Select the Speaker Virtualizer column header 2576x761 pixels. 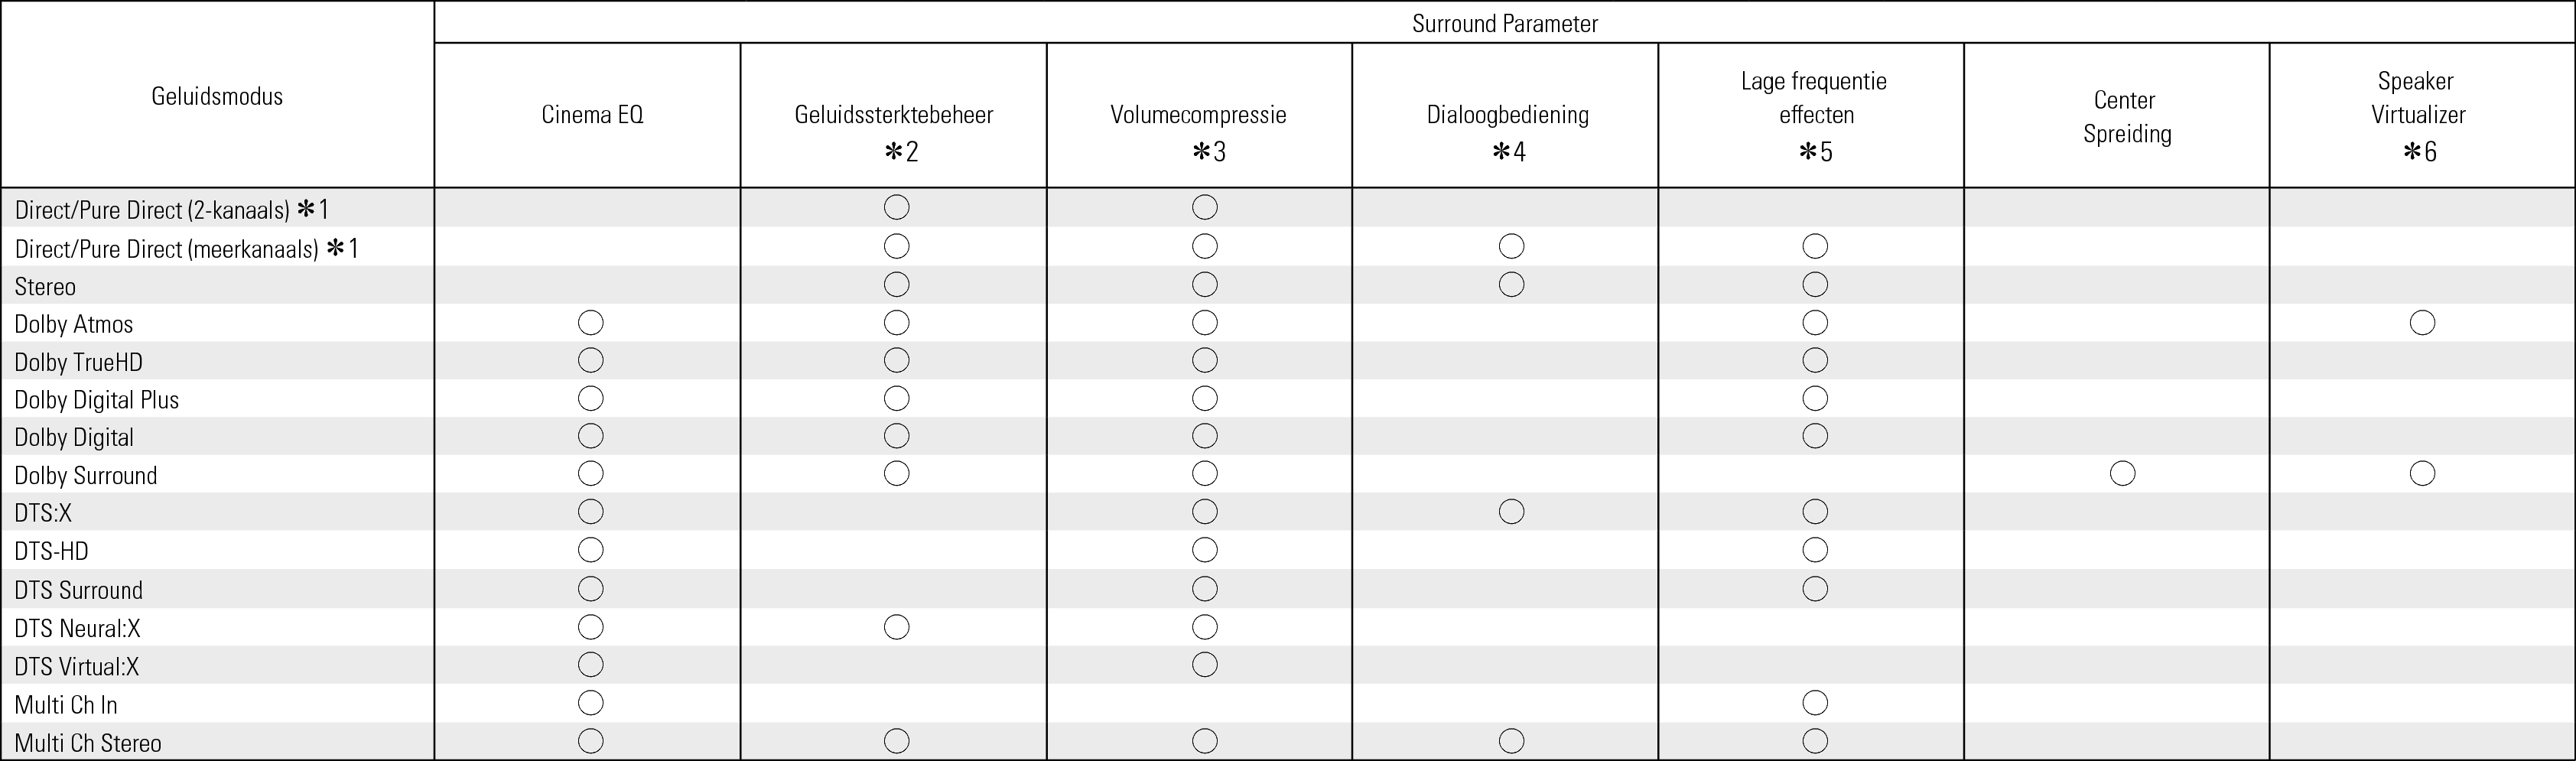(x=2418, y=98)
